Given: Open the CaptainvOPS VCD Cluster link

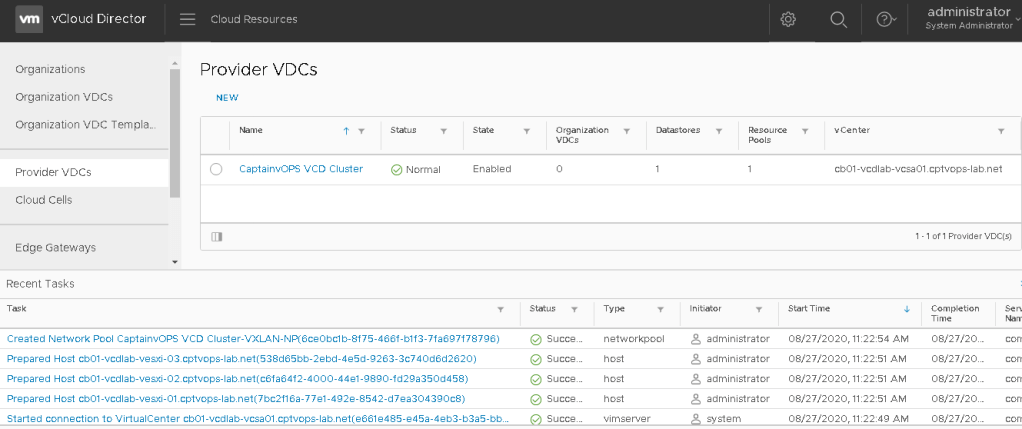Looking at the screenshot, I should (x=301, y=169).
